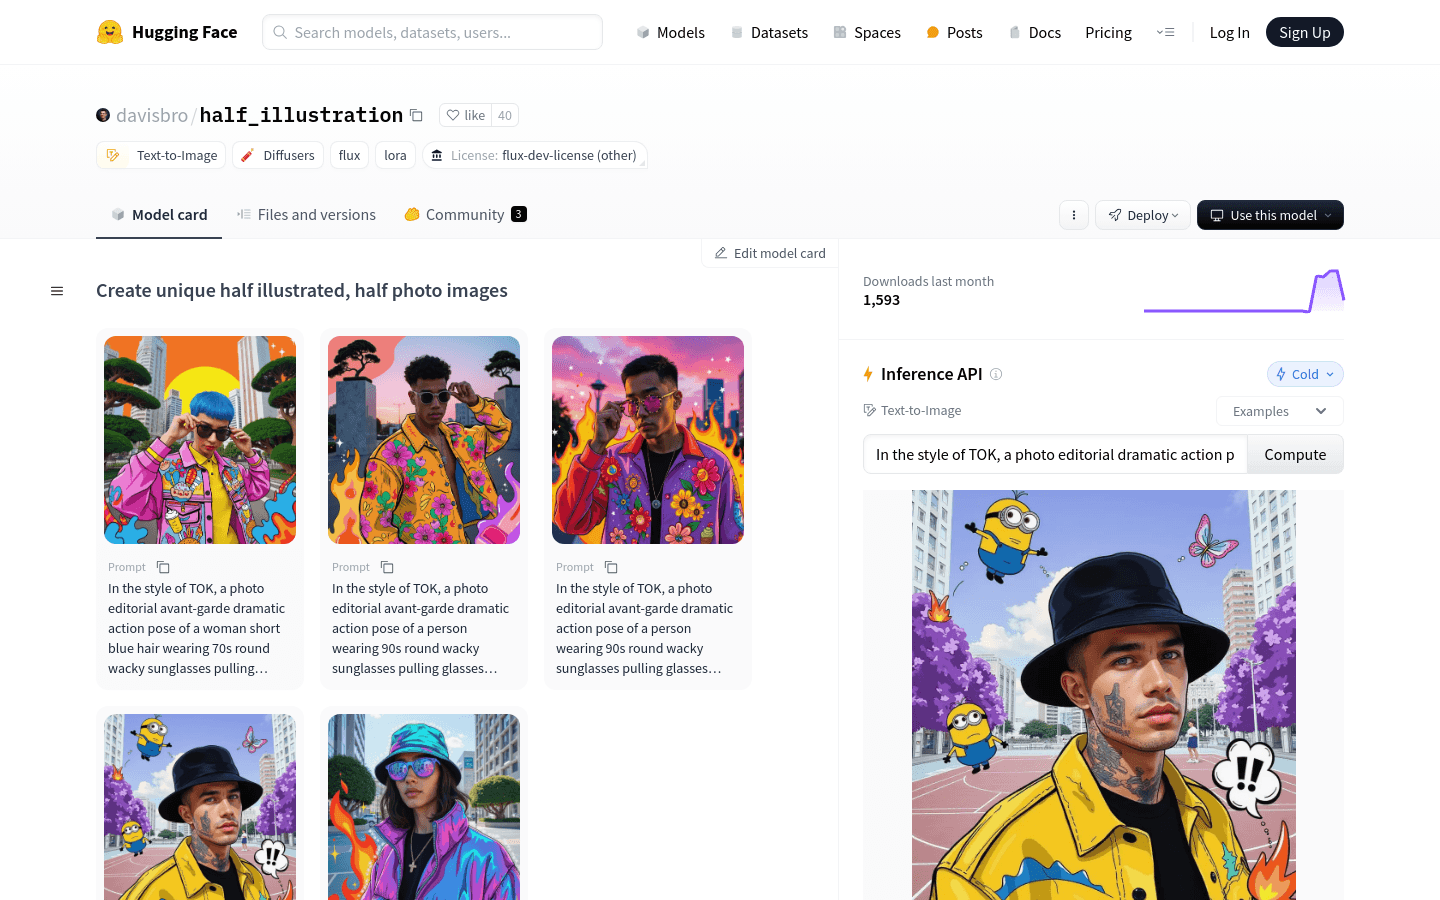Viewport: 1440px width, 900px height.
Task: Copy the prompt of the second example card
Action: pyautogui.click(x=387, y=567)
